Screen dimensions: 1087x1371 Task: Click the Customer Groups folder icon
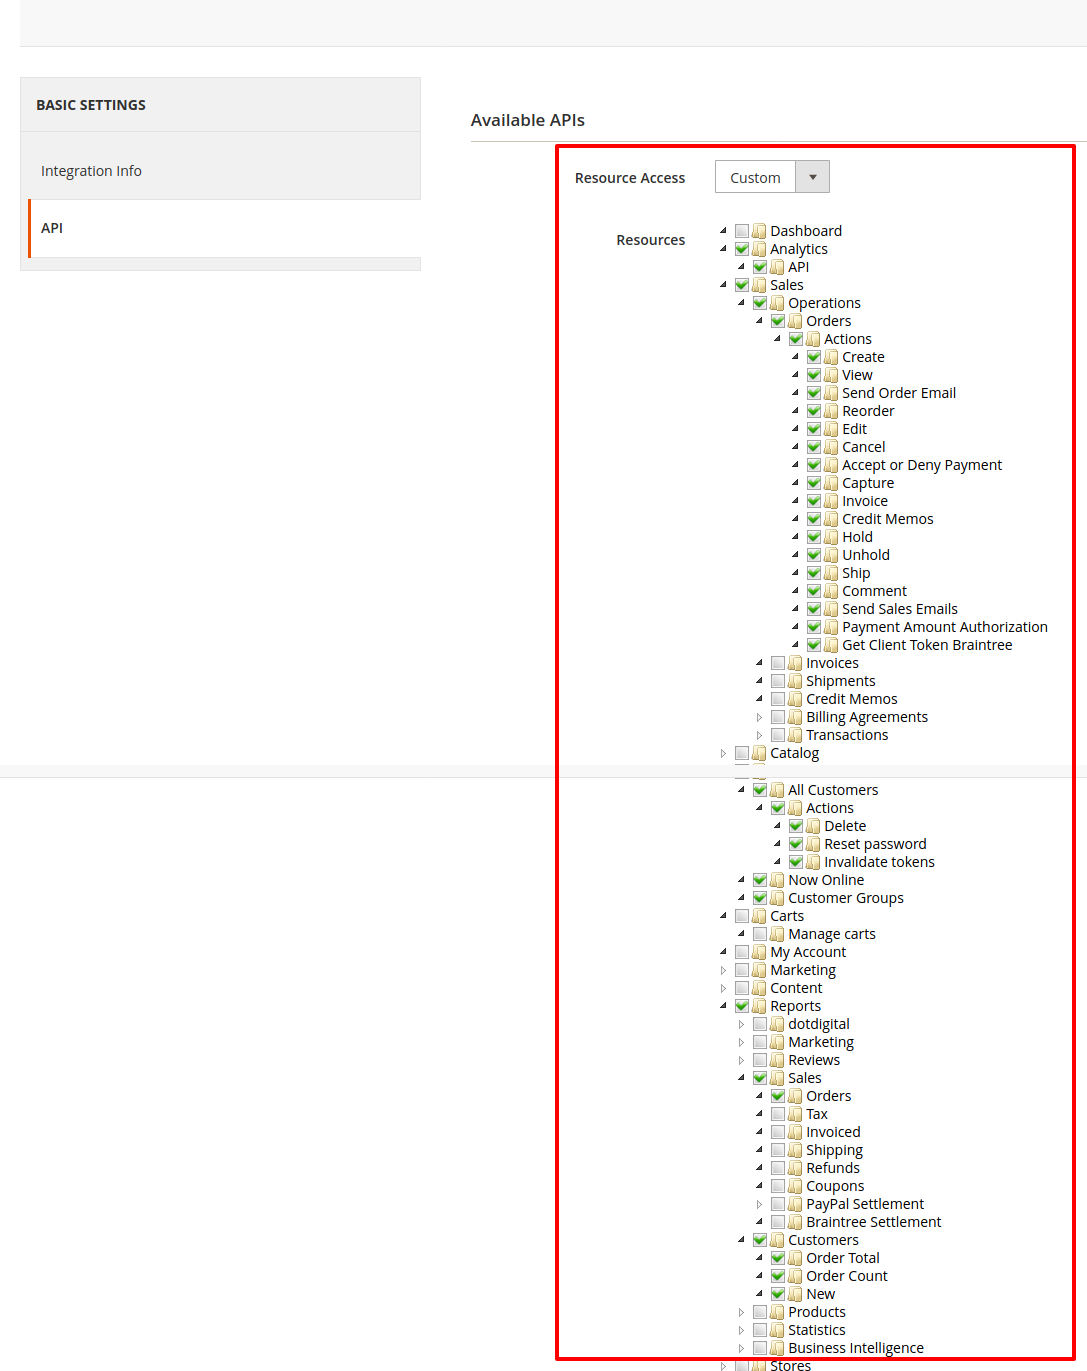coord(777,898)
